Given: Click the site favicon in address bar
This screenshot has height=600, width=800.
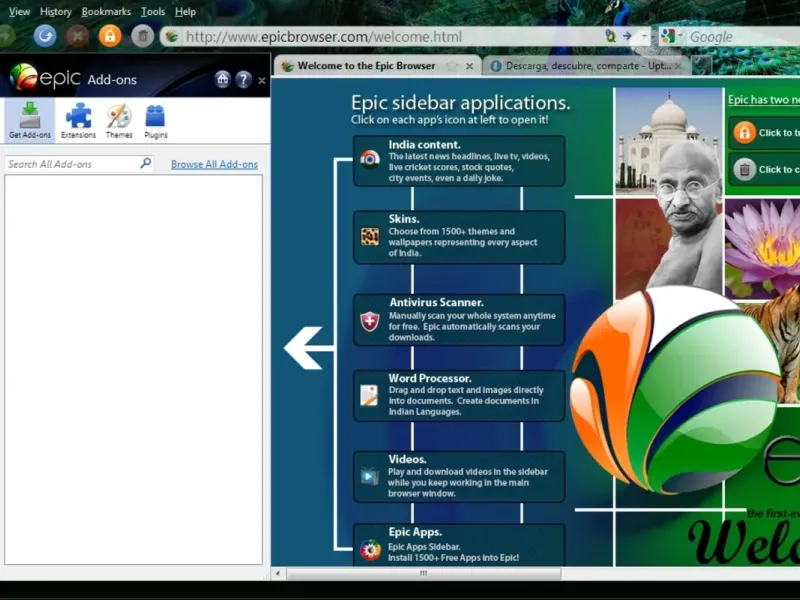Looking at the screenshot, I should point(172,37).
